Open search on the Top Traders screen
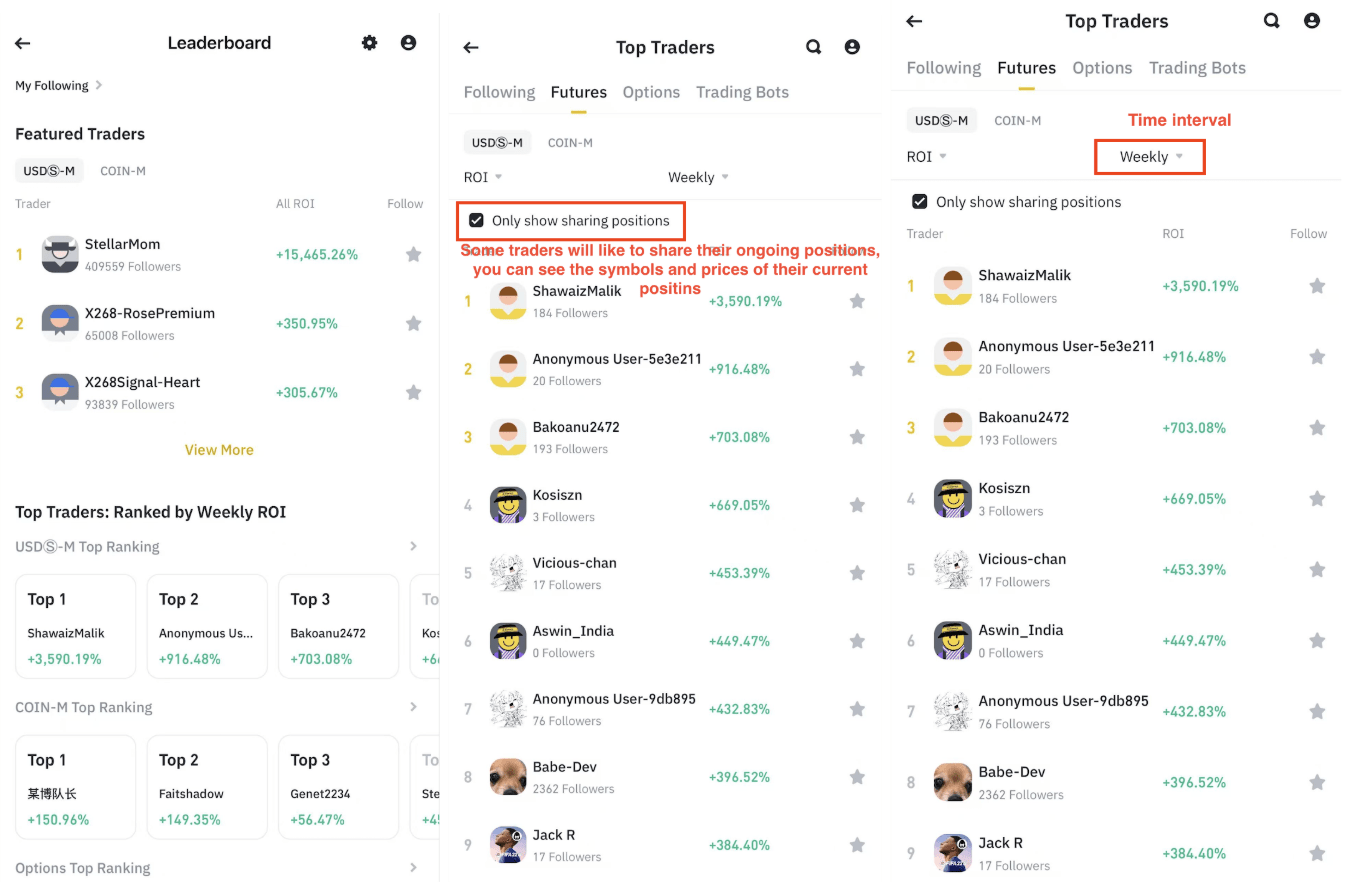 pyautogui.click(x=813, y=46)
